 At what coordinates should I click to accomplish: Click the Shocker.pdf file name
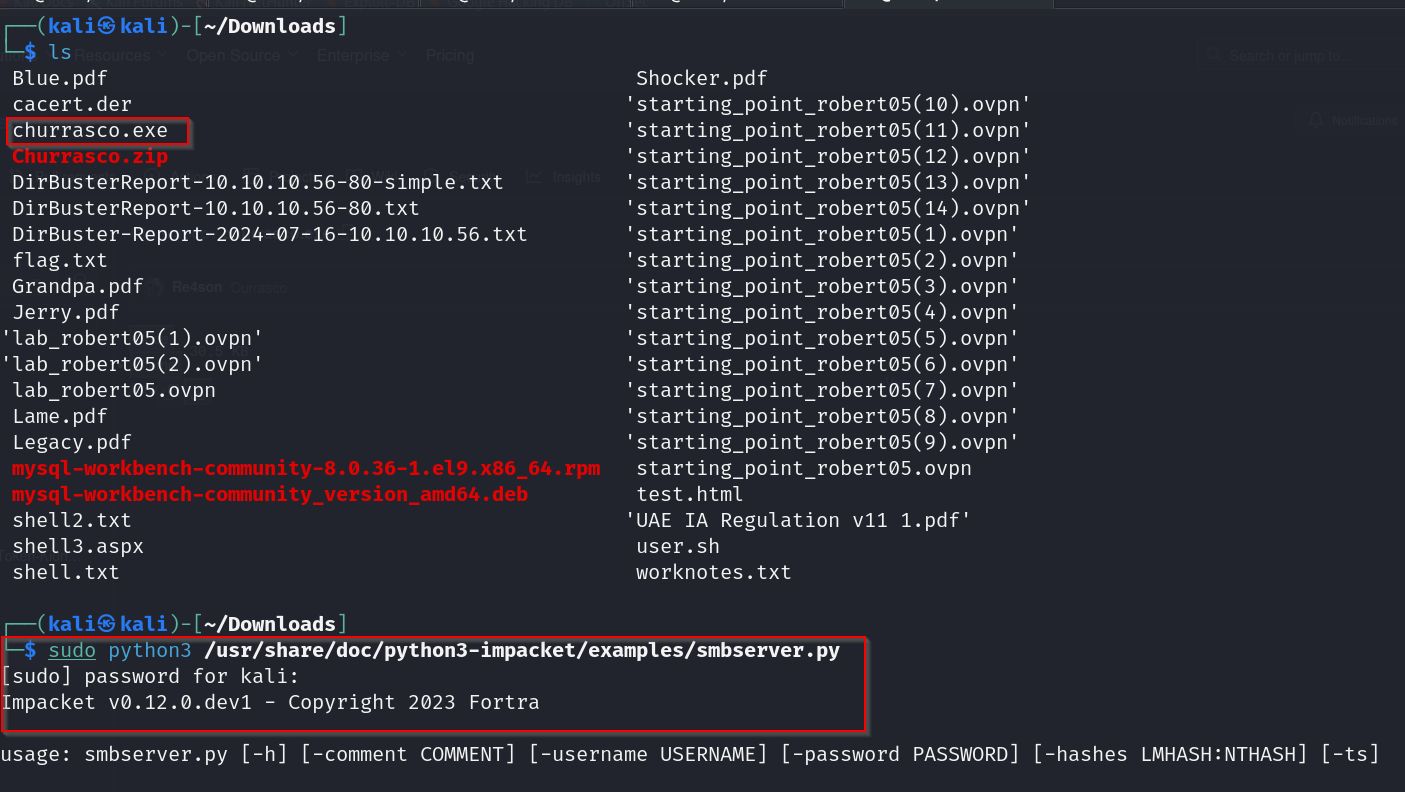point(701,78)
